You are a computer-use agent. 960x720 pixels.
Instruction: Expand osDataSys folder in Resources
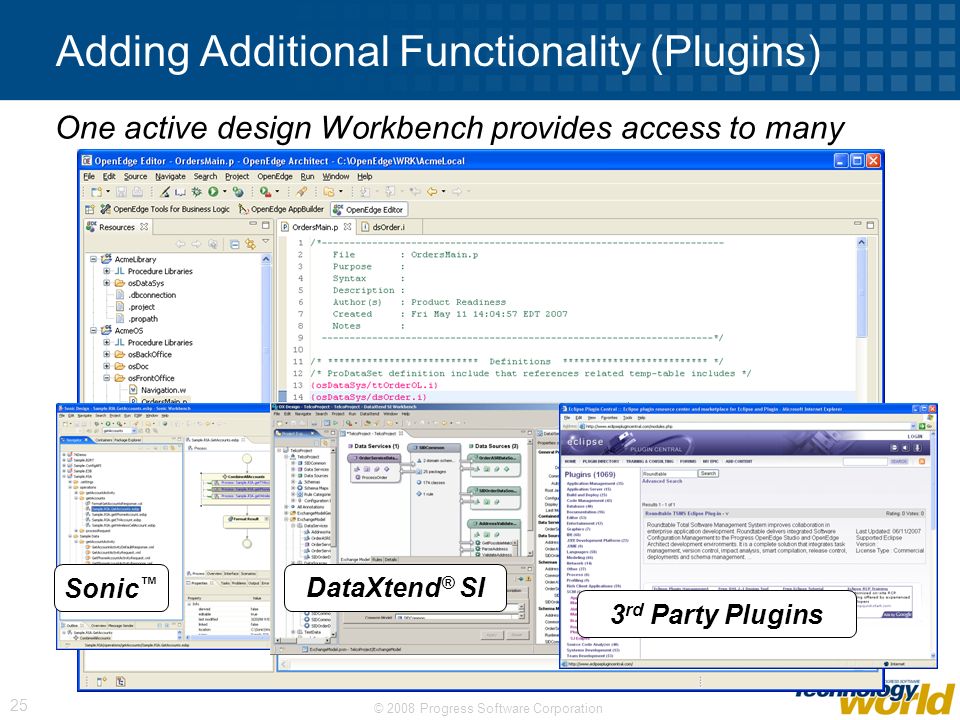point(107,283)
